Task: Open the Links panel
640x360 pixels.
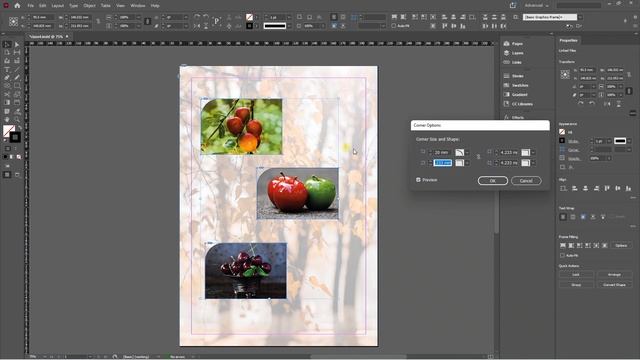Action: coord(513,62)
